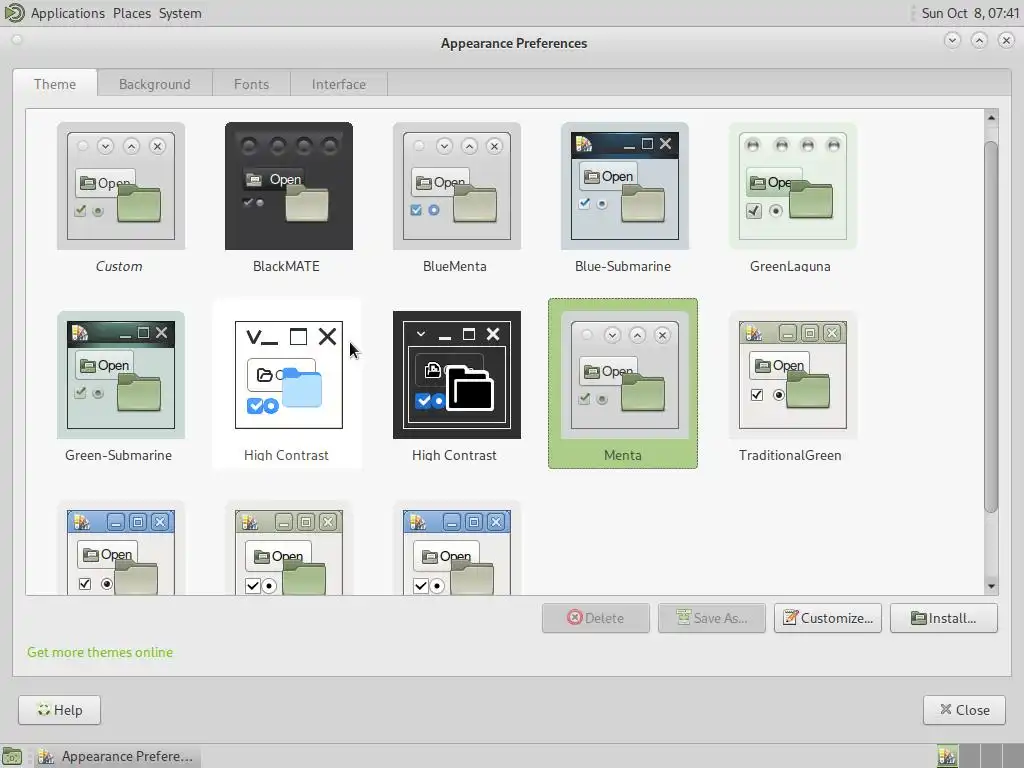
Task: Switch to the Theme tab
Action: [x=55, y=84]
